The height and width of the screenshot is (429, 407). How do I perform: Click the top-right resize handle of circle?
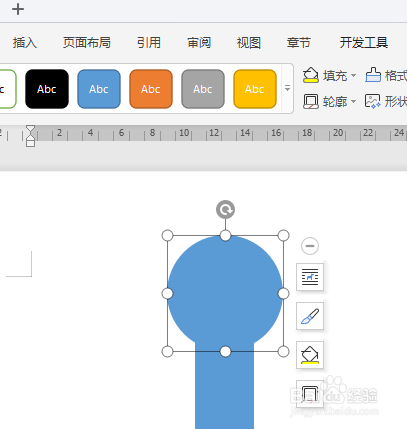pos(283,235)
